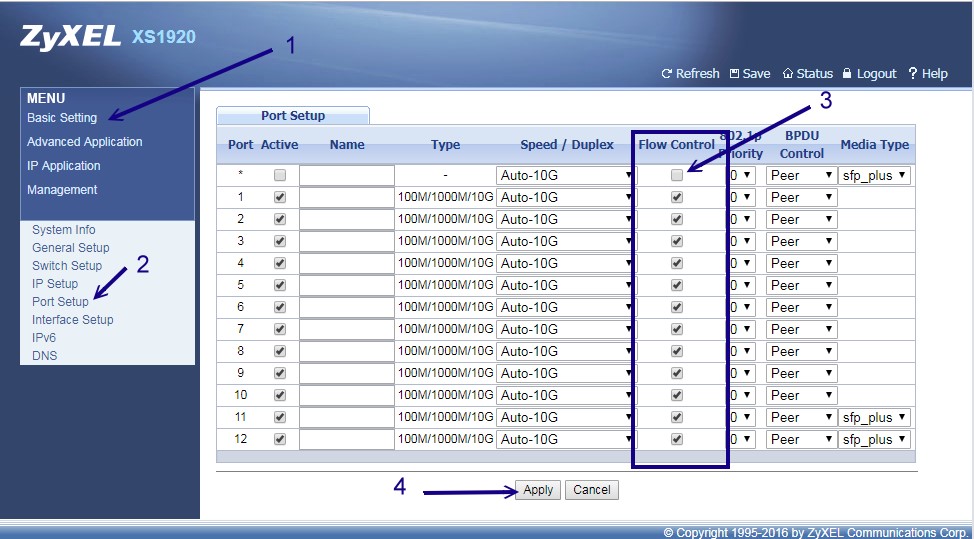Viewport: 974px width, 539px height.
Task: Enable Flow Control for all ports
Action: coord(677,175)
